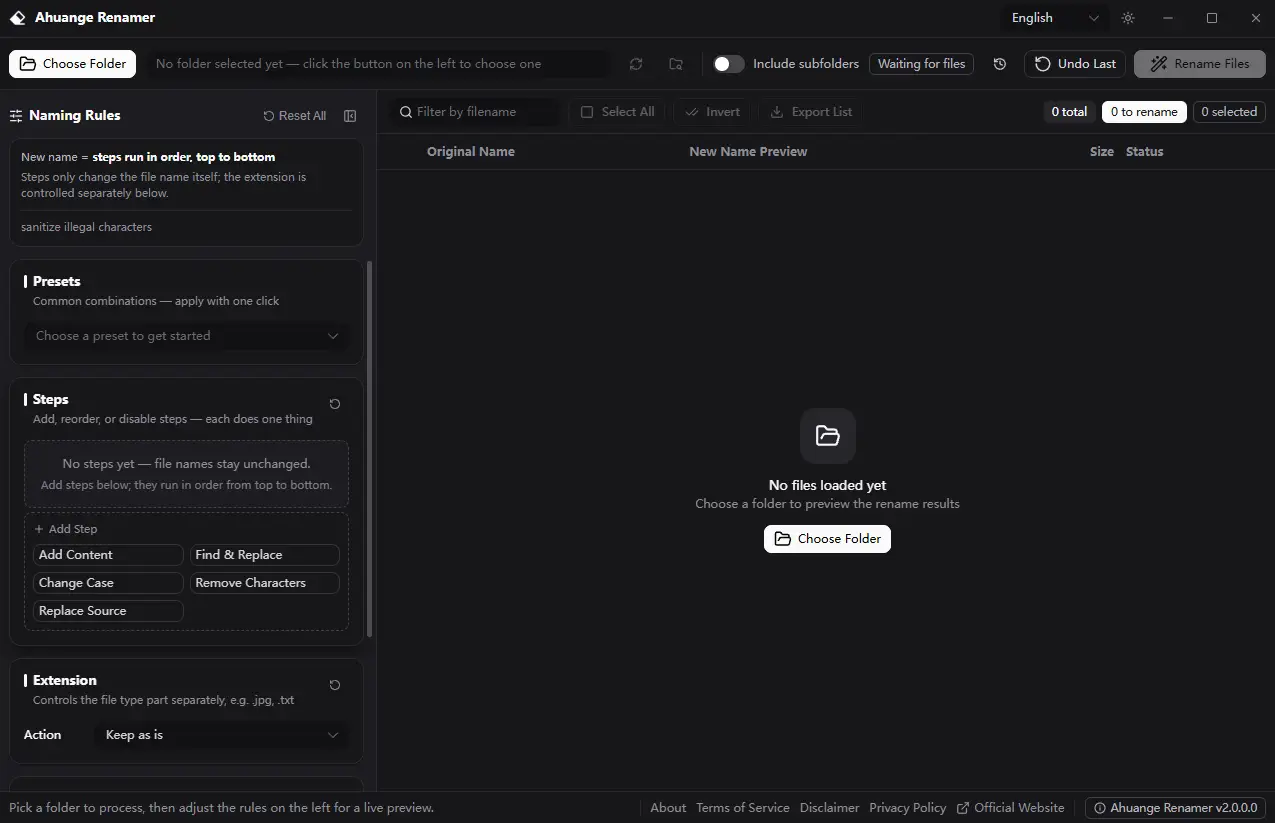Click the Filter by filename field
Screen dimensions: 1275x823
(476, 112)
